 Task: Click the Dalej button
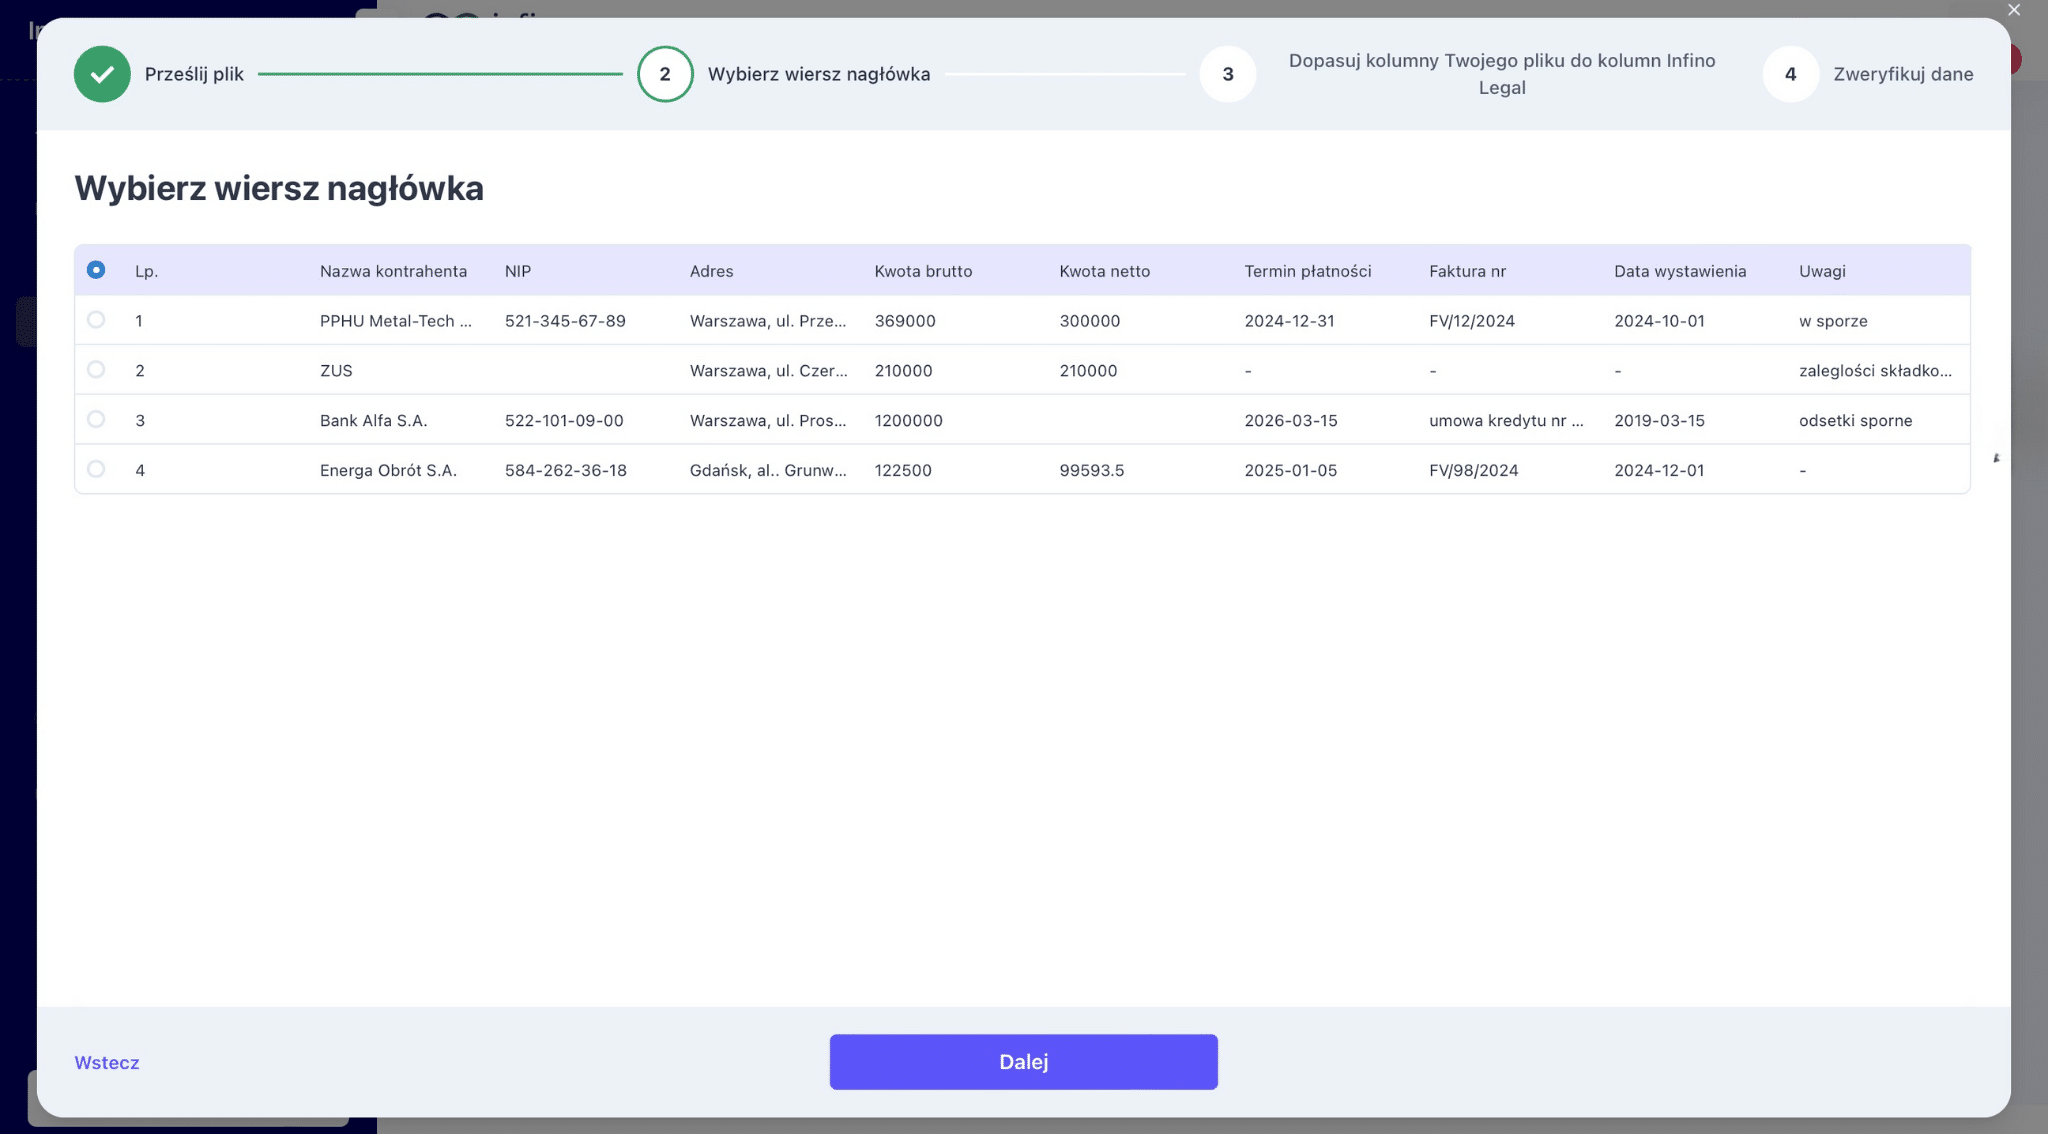click(1023, 1062)
